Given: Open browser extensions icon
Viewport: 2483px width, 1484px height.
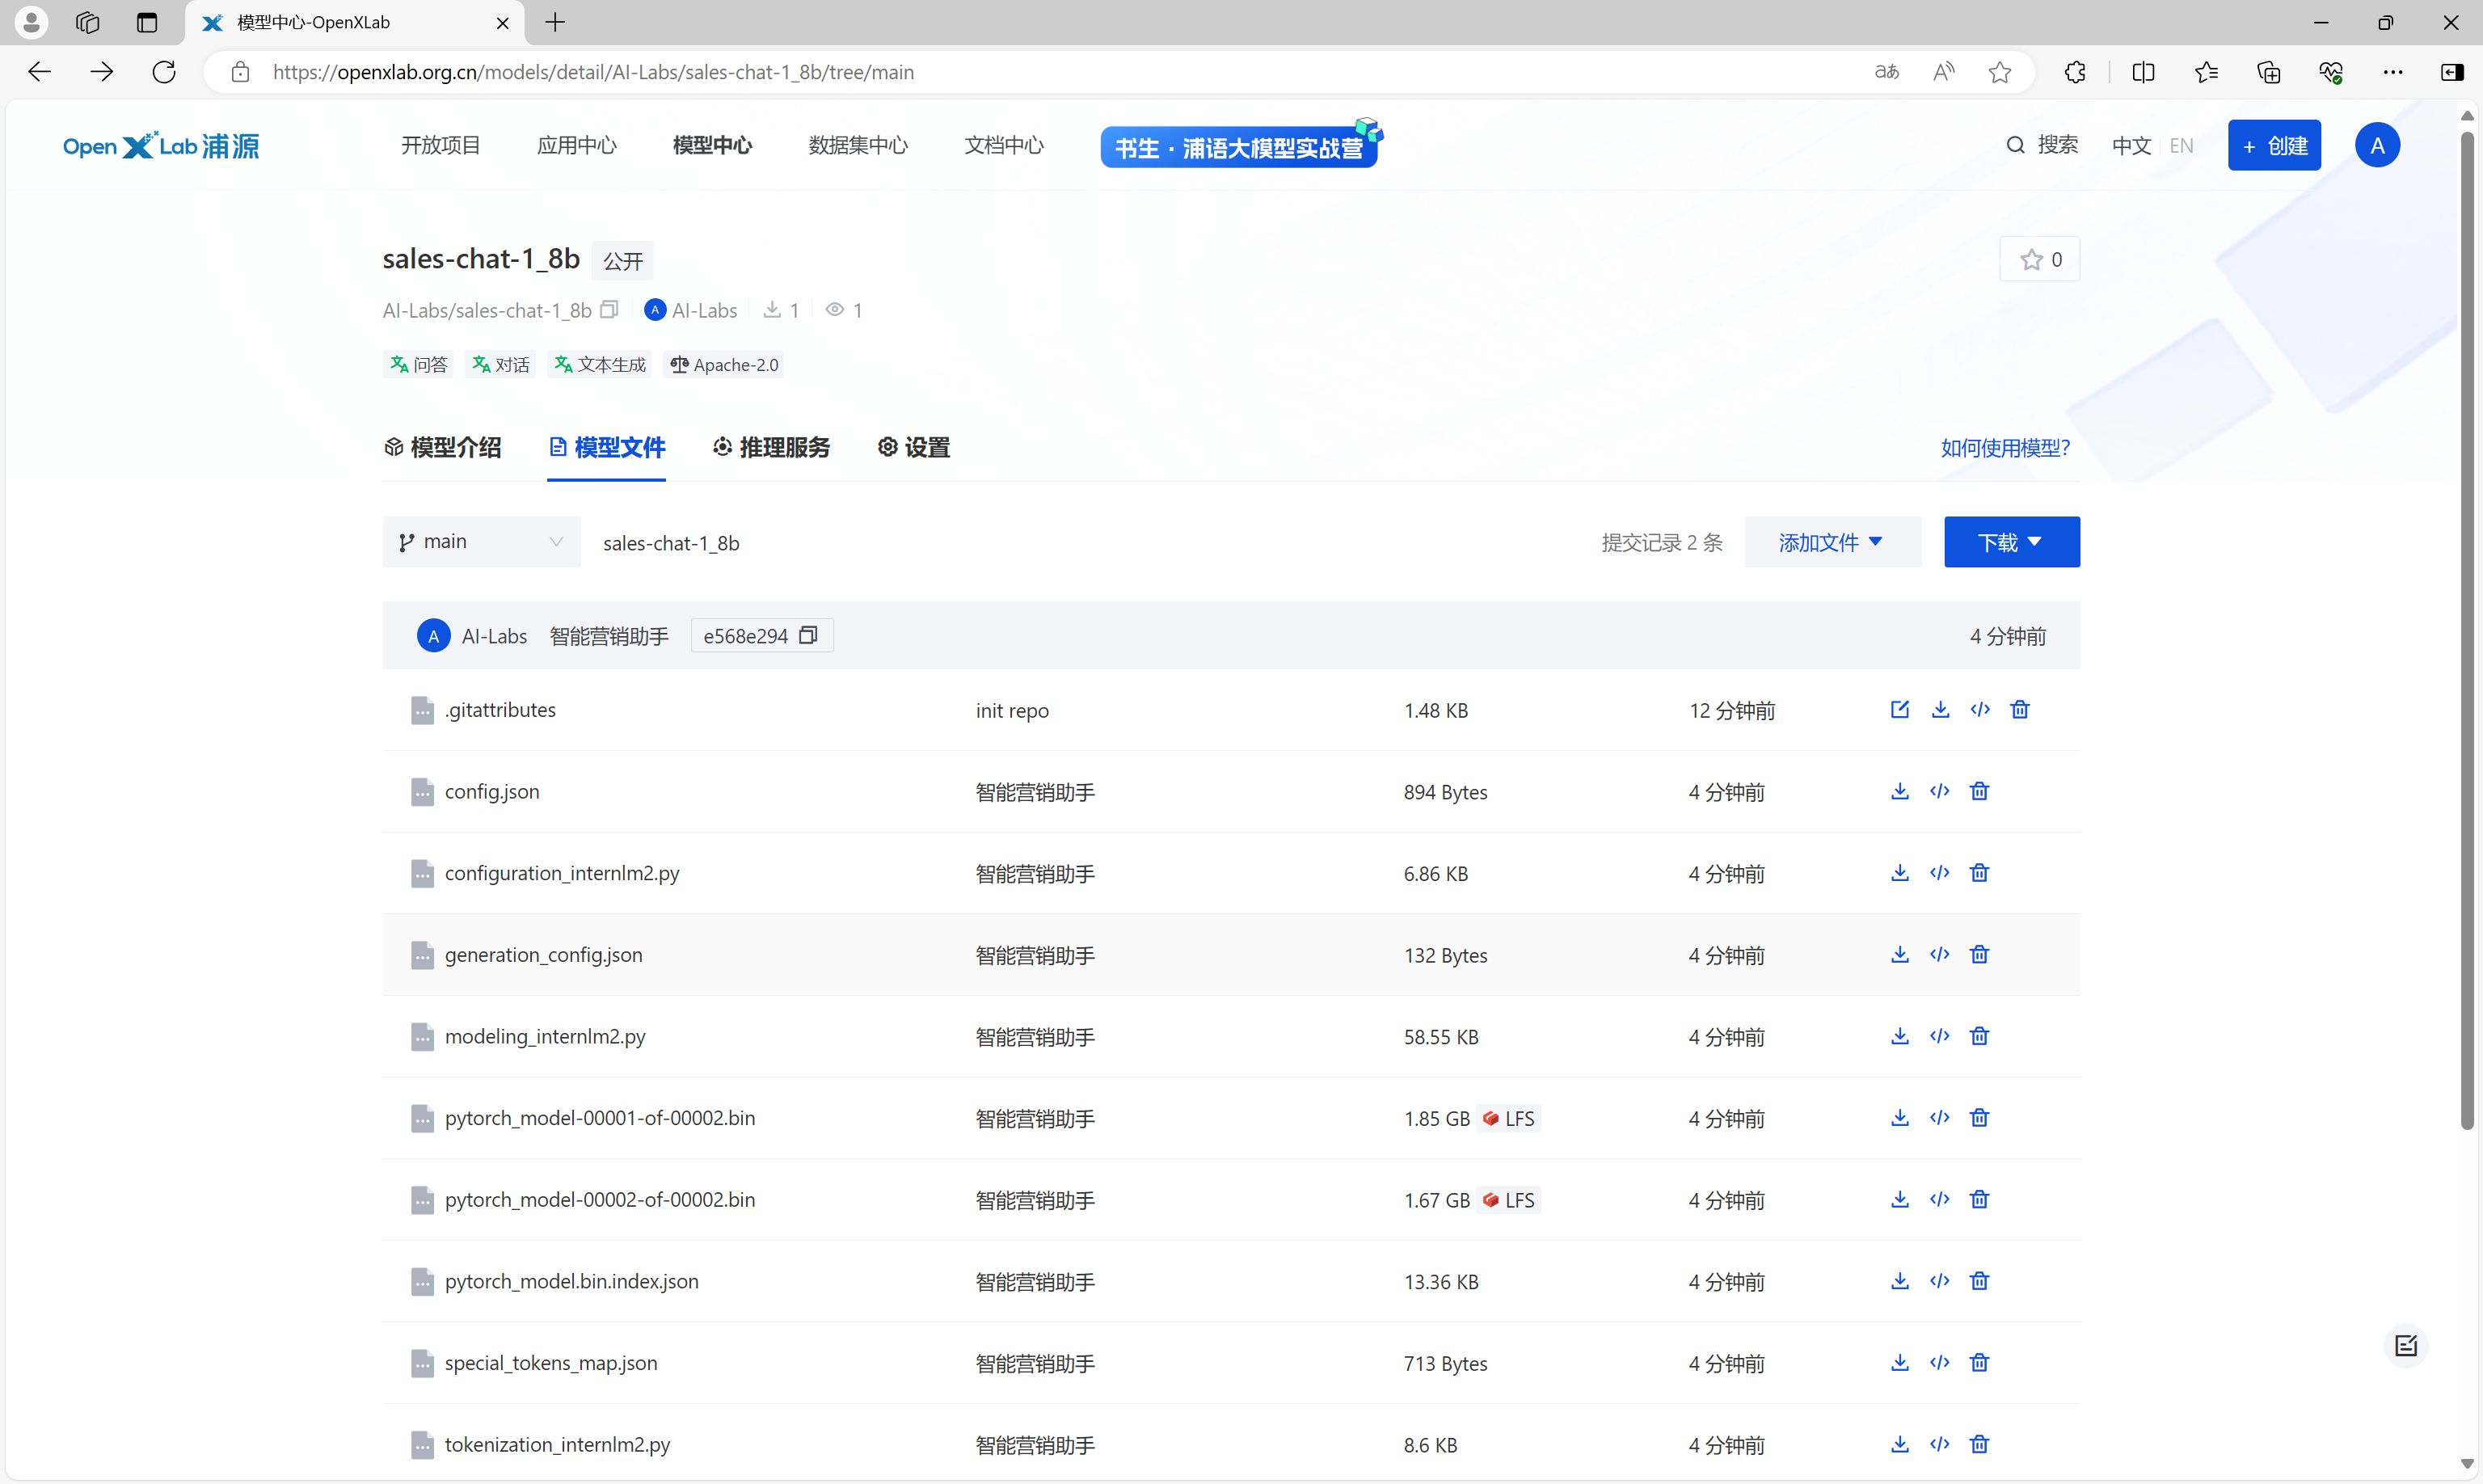Looking at the screenshot, I should pyautogui.click(x=2076, y=72).
